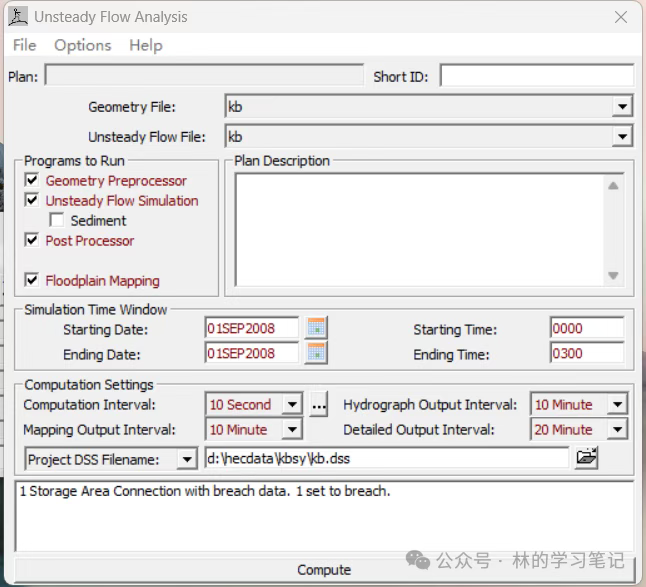Expand the Geometry File dropdown
Viewport: 646px width, 587px height.
[x=622, y=107]
